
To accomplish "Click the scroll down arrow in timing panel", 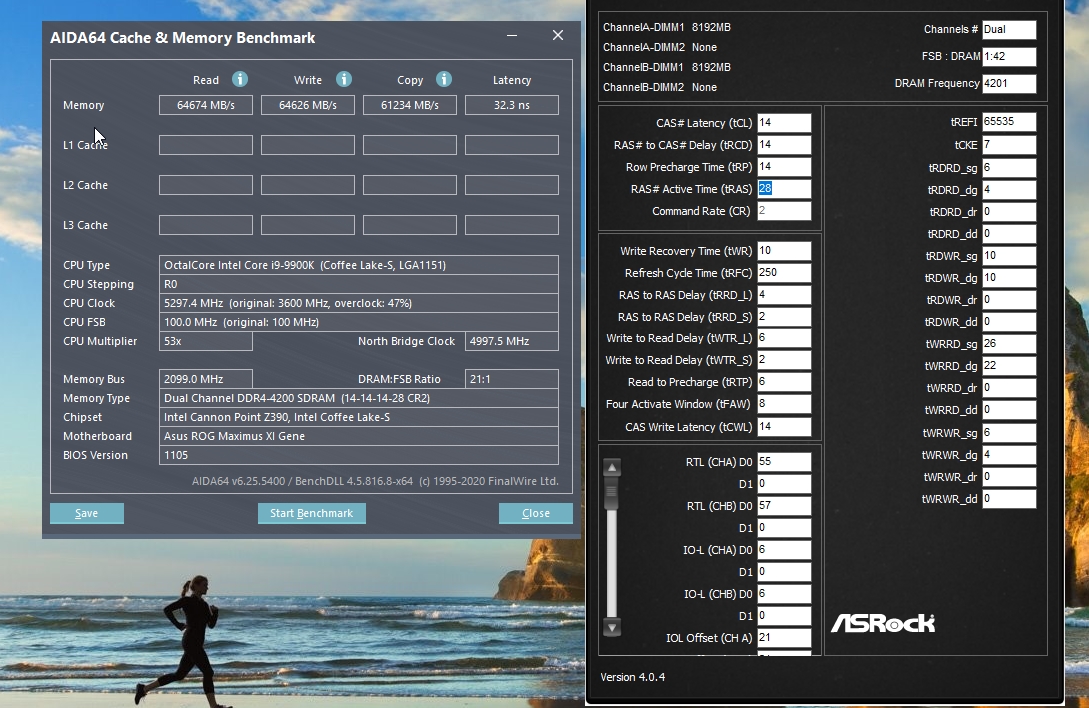I will tap(612, 627).
